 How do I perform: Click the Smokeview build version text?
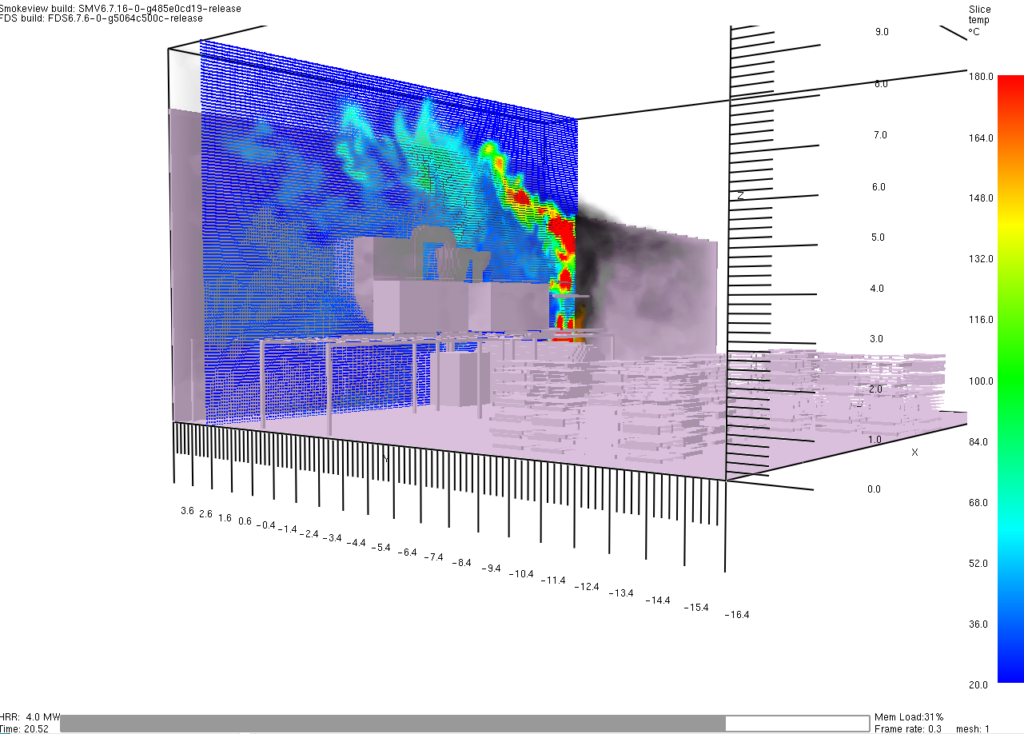click(x=101, y=6)
